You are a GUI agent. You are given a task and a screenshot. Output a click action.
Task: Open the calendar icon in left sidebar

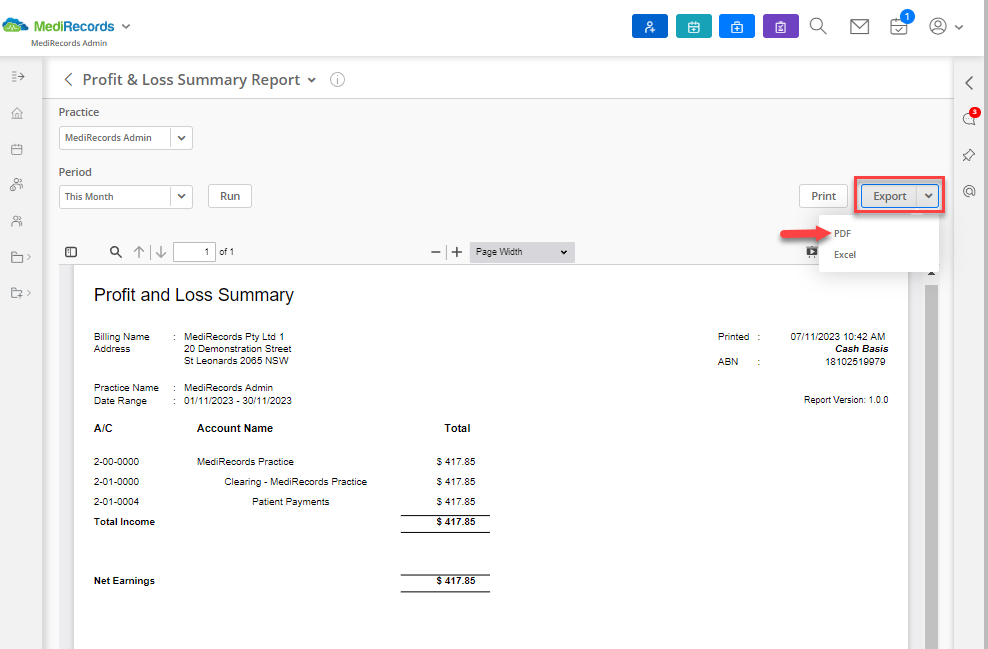(x=17, y=149)
